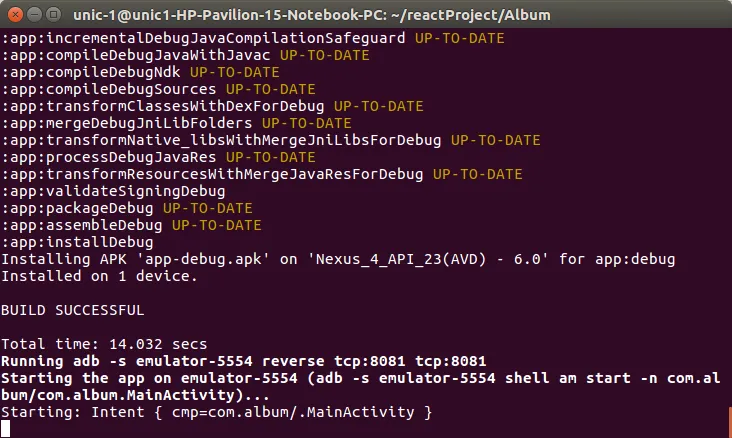
Task: Click the ':app:processDebugJavaRes' text
Action: [x=109, y=157]
